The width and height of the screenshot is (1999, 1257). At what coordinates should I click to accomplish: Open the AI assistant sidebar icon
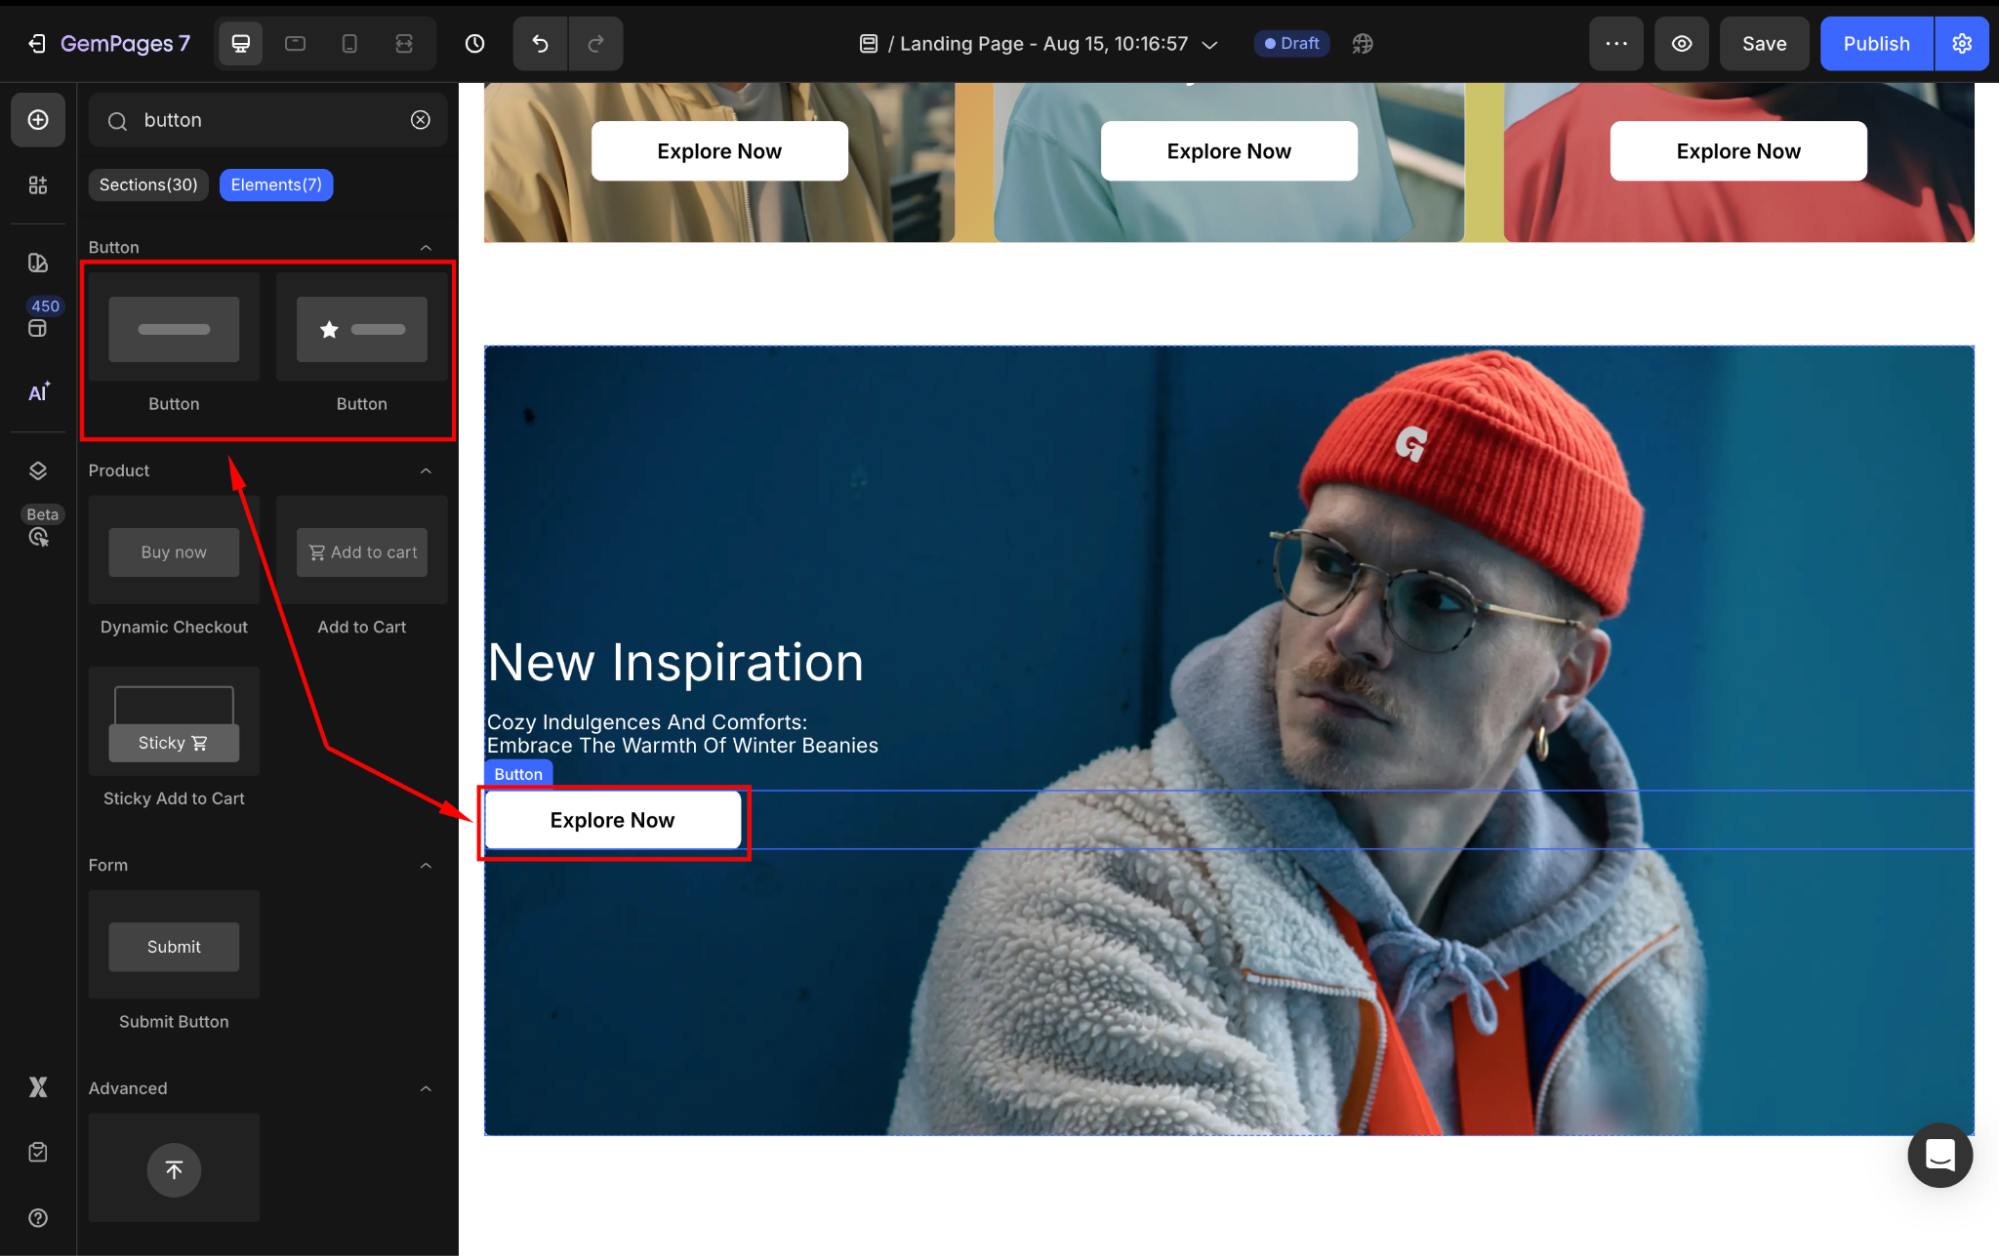[38, 392]
